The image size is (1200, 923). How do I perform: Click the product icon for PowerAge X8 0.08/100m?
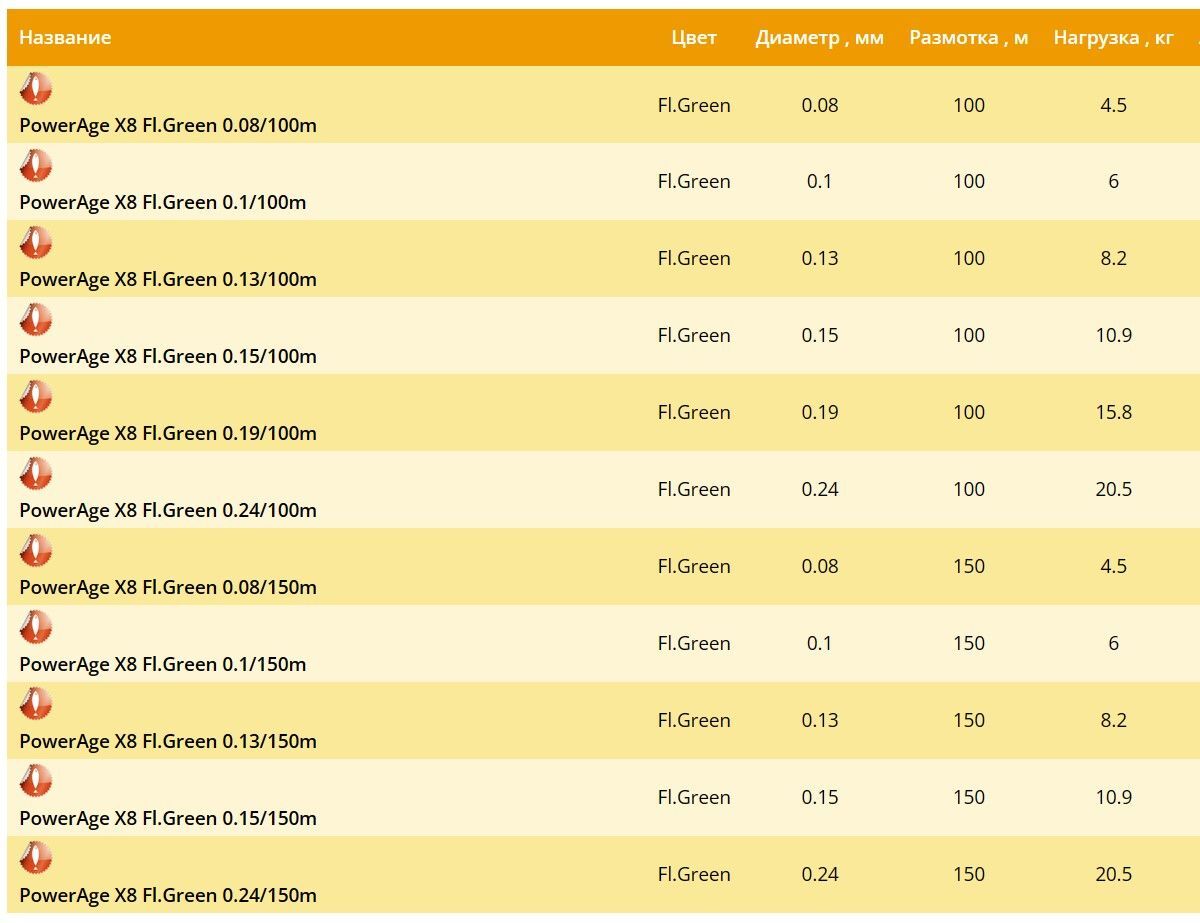point(36,89)
